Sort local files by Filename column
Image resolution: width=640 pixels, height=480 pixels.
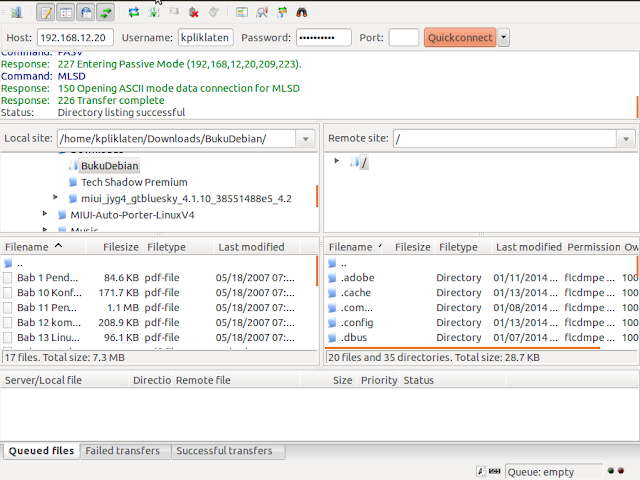43,247
